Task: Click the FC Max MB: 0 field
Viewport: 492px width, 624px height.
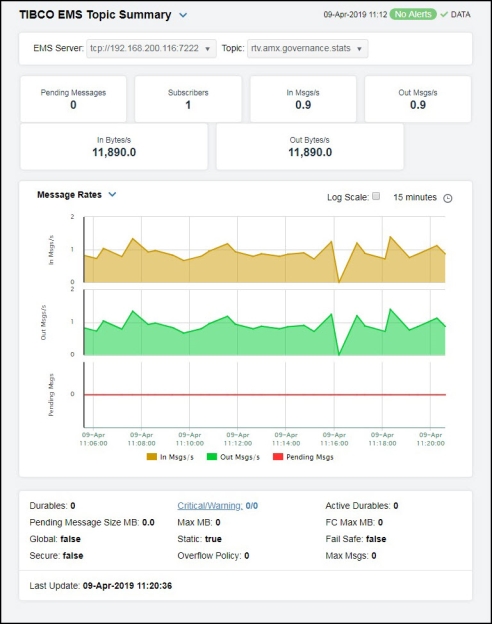Action: tap(354, 523)
